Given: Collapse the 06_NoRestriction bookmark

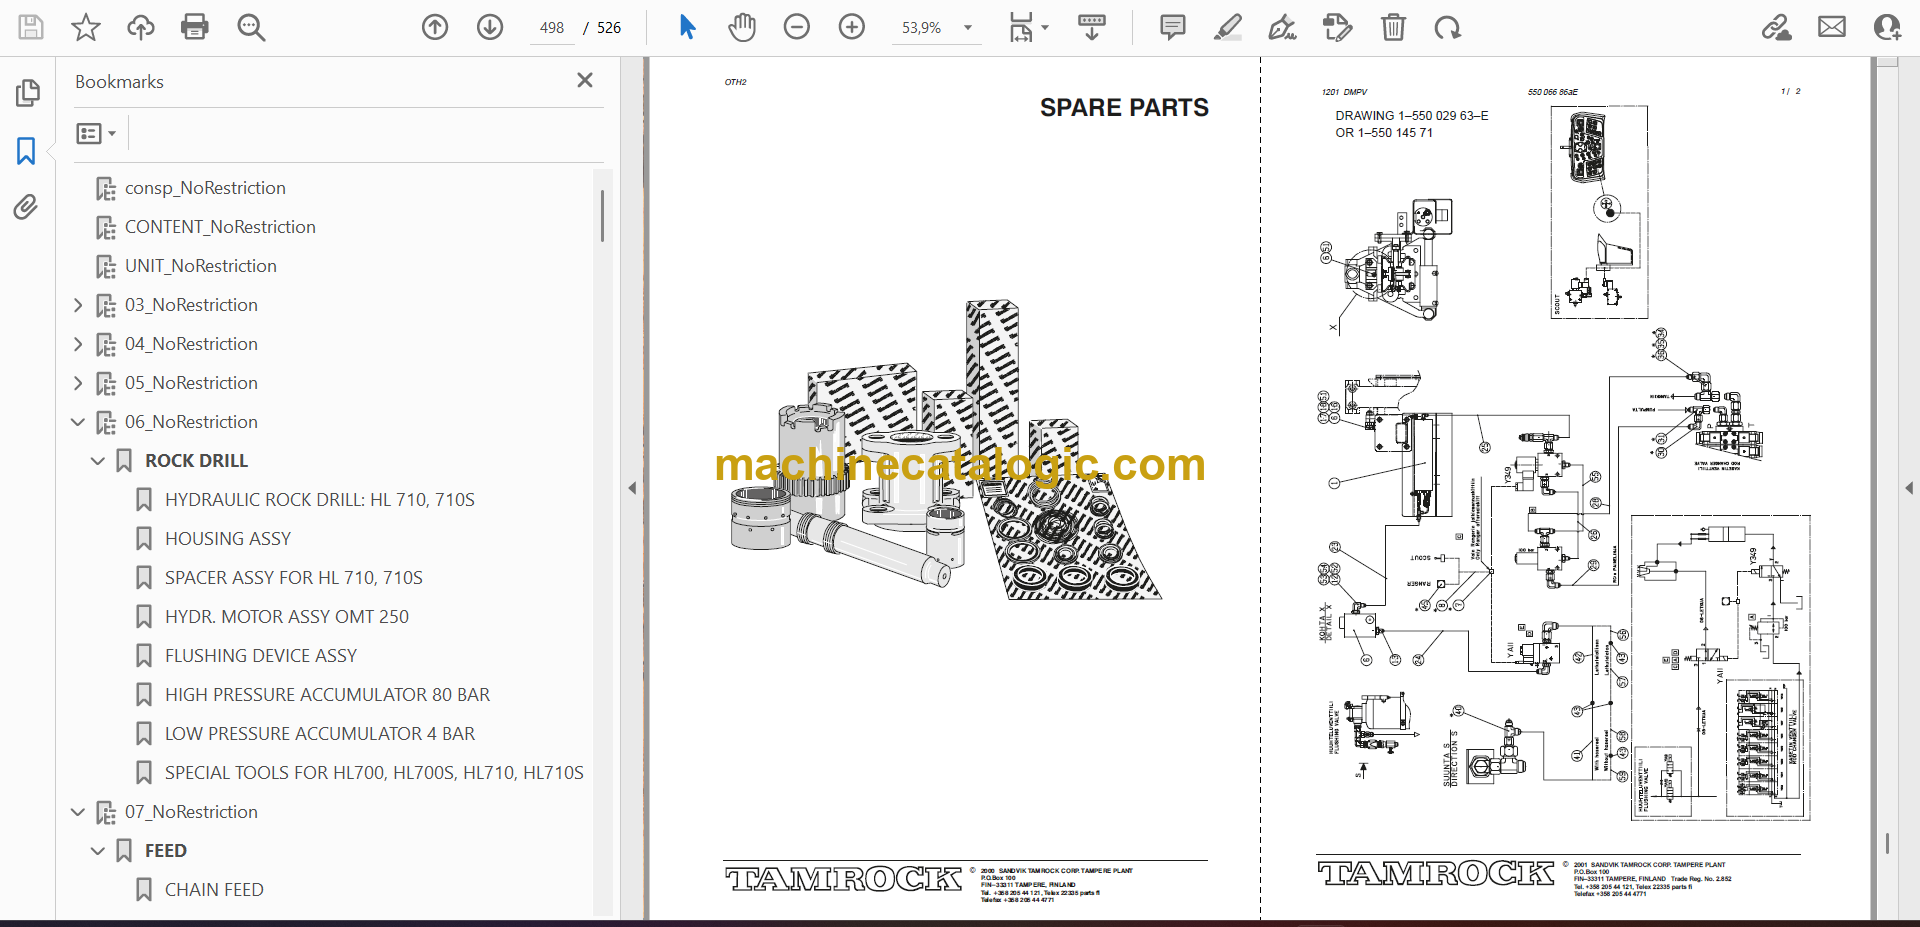Looking at the screenshot, I should 78,422.
